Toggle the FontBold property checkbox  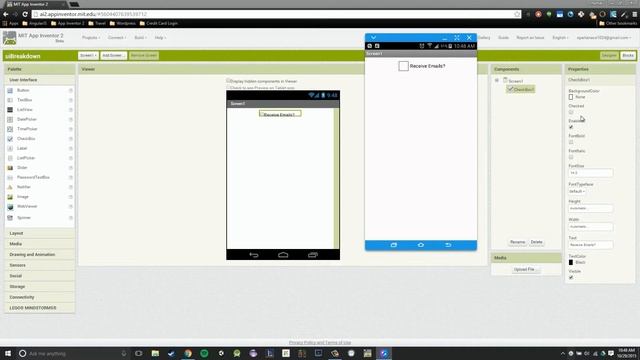coord(571,142)
